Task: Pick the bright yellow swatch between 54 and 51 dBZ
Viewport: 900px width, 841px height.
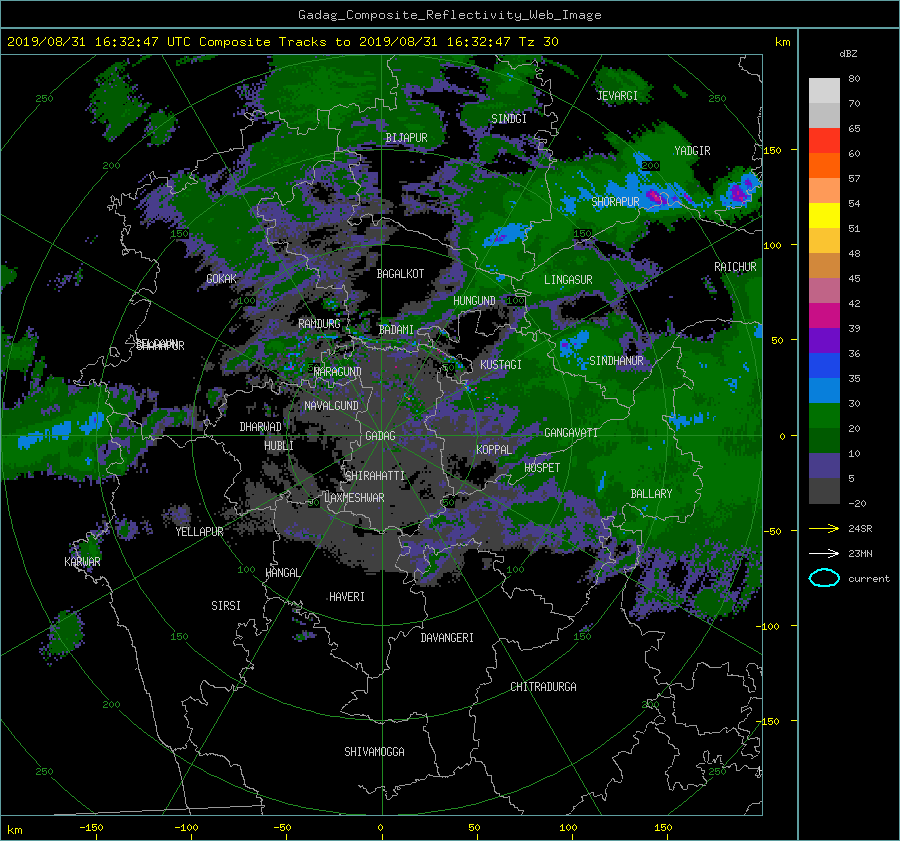Action: tap(824, 215)
